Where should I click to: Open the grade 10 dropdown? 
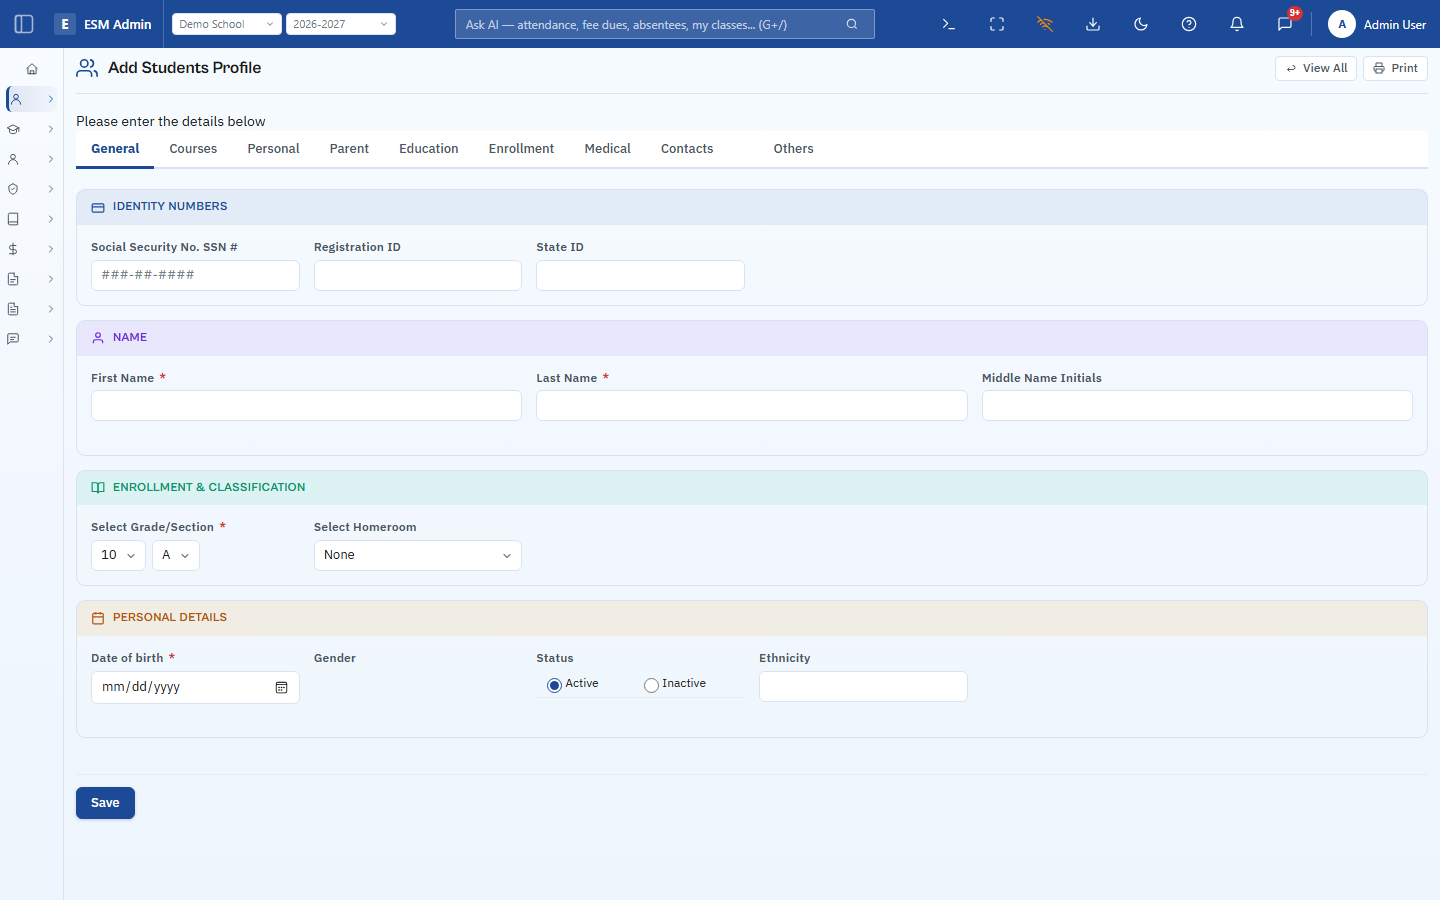pos(118,555)
